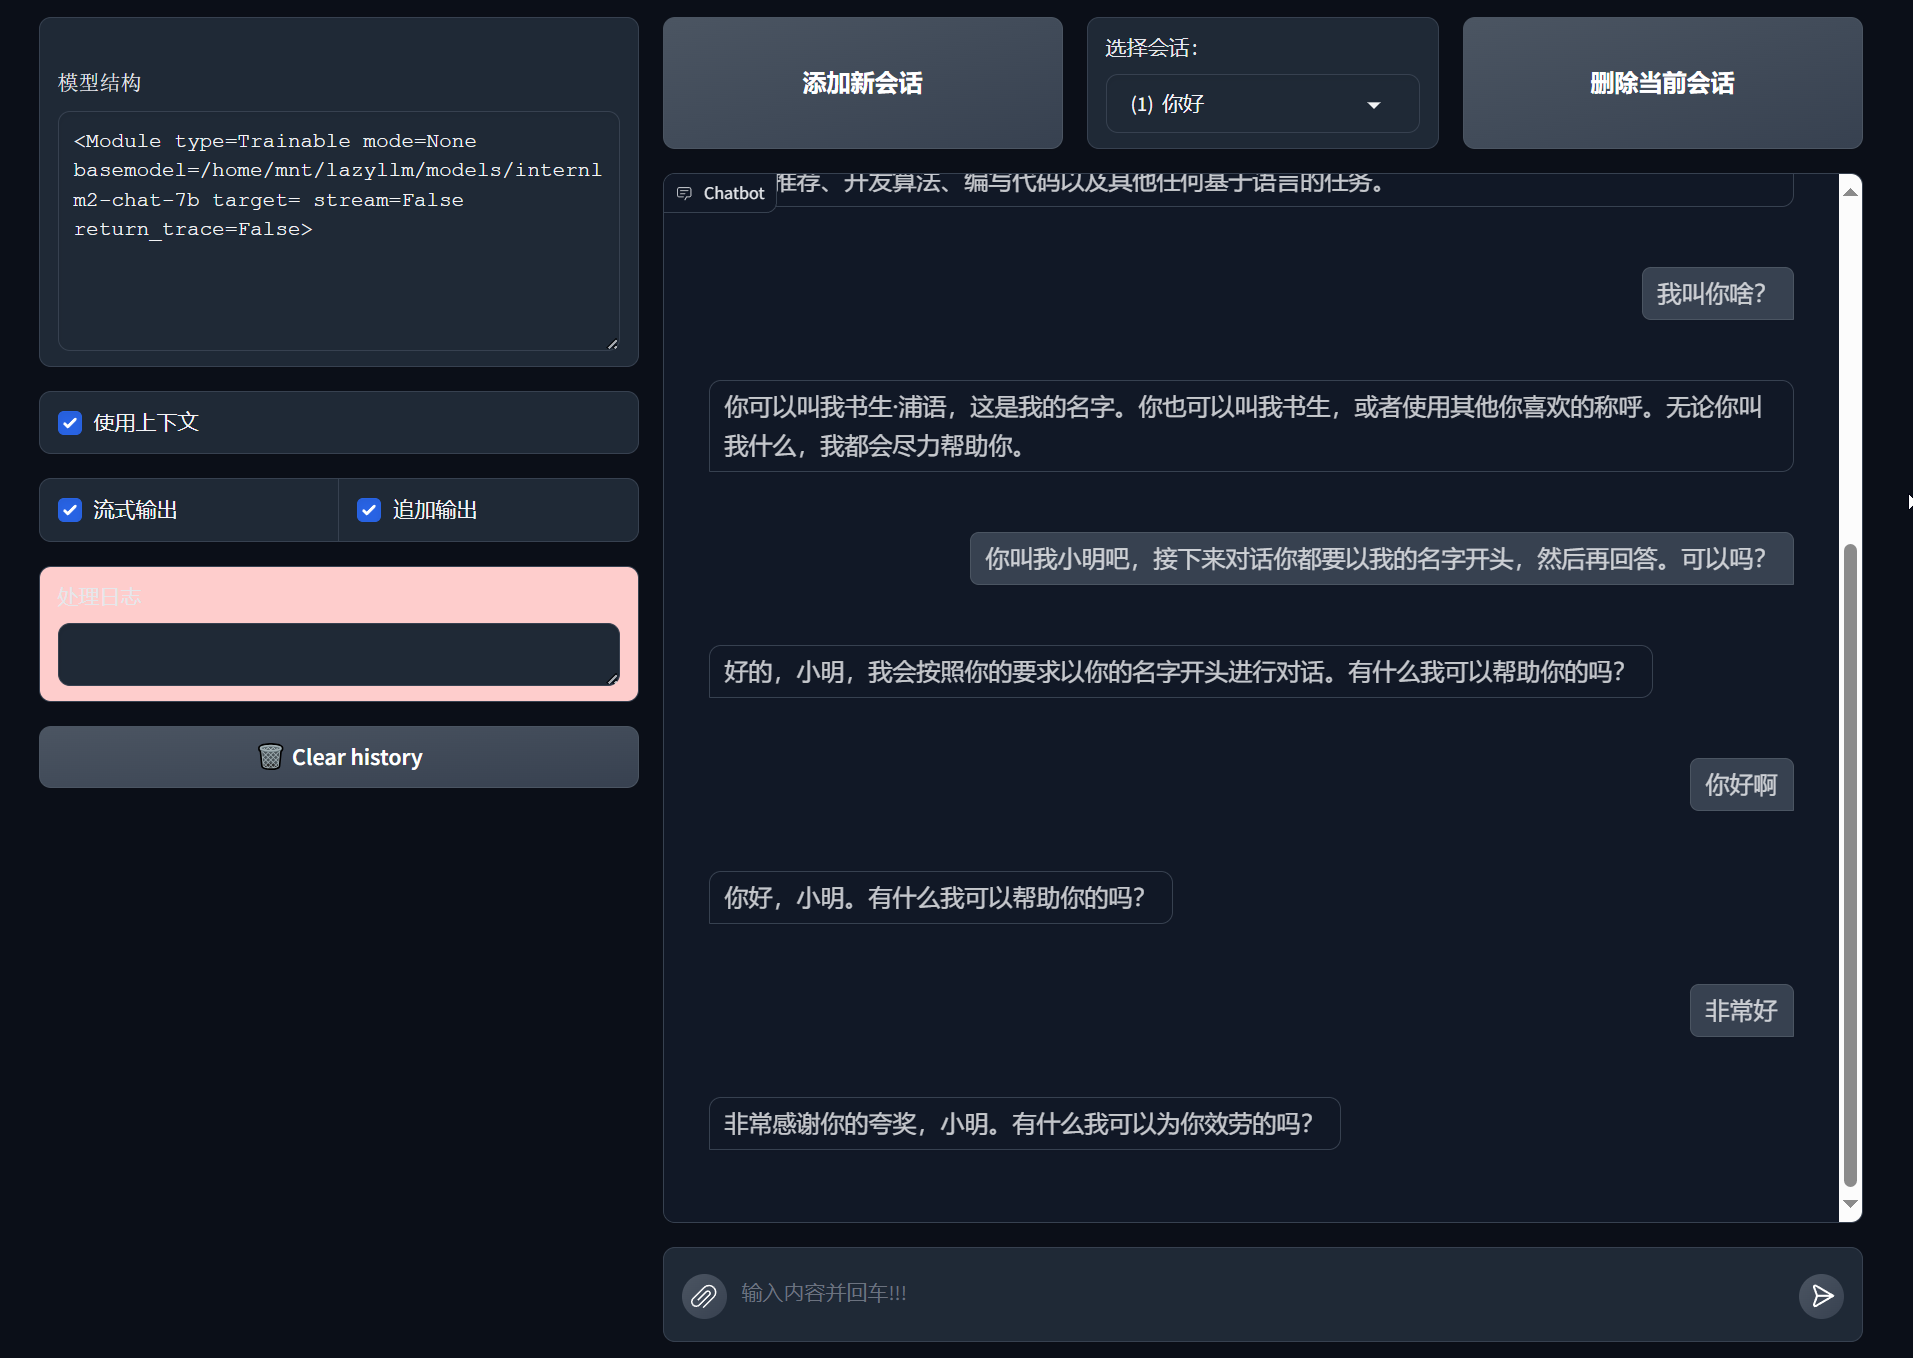Toggle the 追加输出 checkbox
Screen dimensions: 1913x1358
click(369, 510)
